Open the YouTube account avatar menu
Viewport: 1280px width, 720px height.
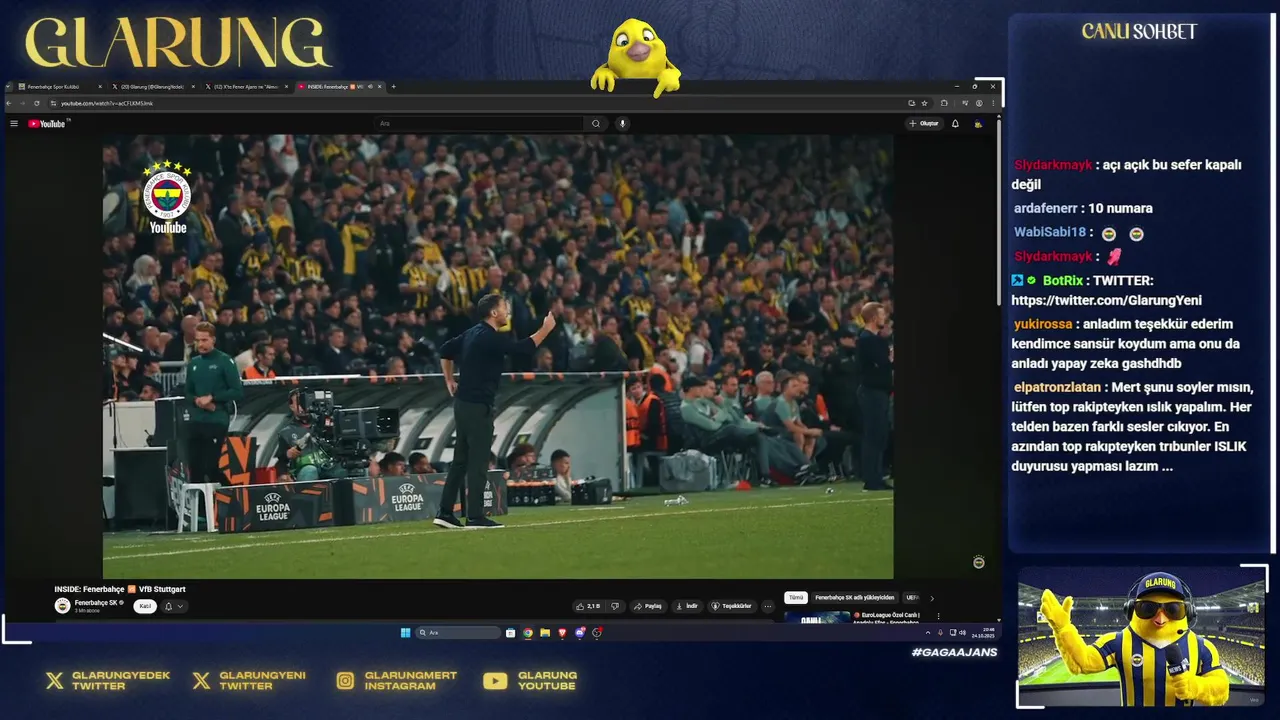(978, 124)
